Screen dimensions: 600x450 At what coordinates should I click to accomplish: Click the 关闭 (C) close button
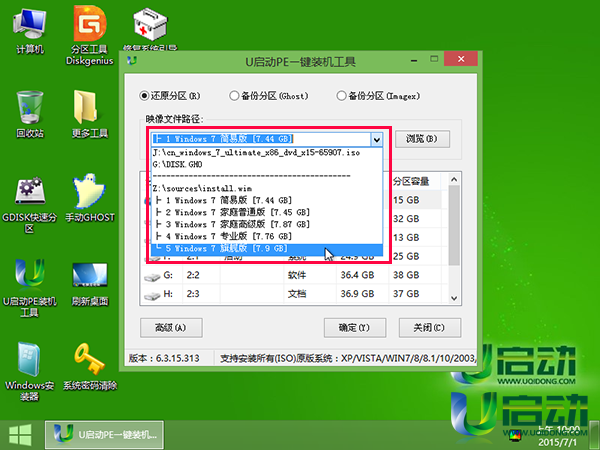click(429, 328)
